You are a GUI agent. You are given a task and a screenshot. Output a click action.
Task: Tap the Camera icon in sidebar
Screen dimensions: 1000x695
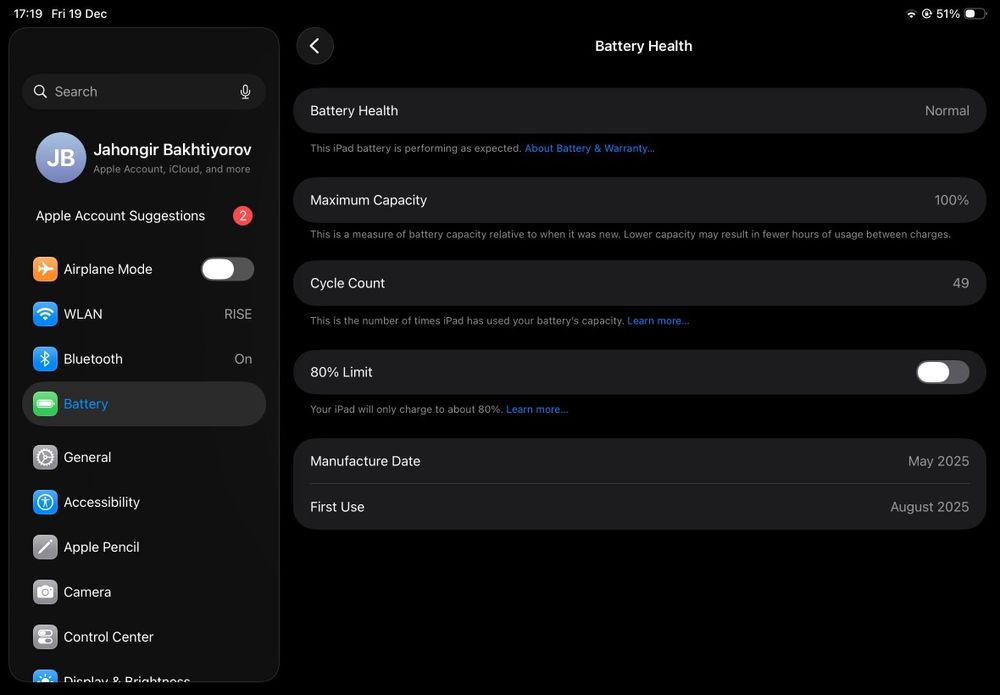pyautogui.click(x=45, y=592)
